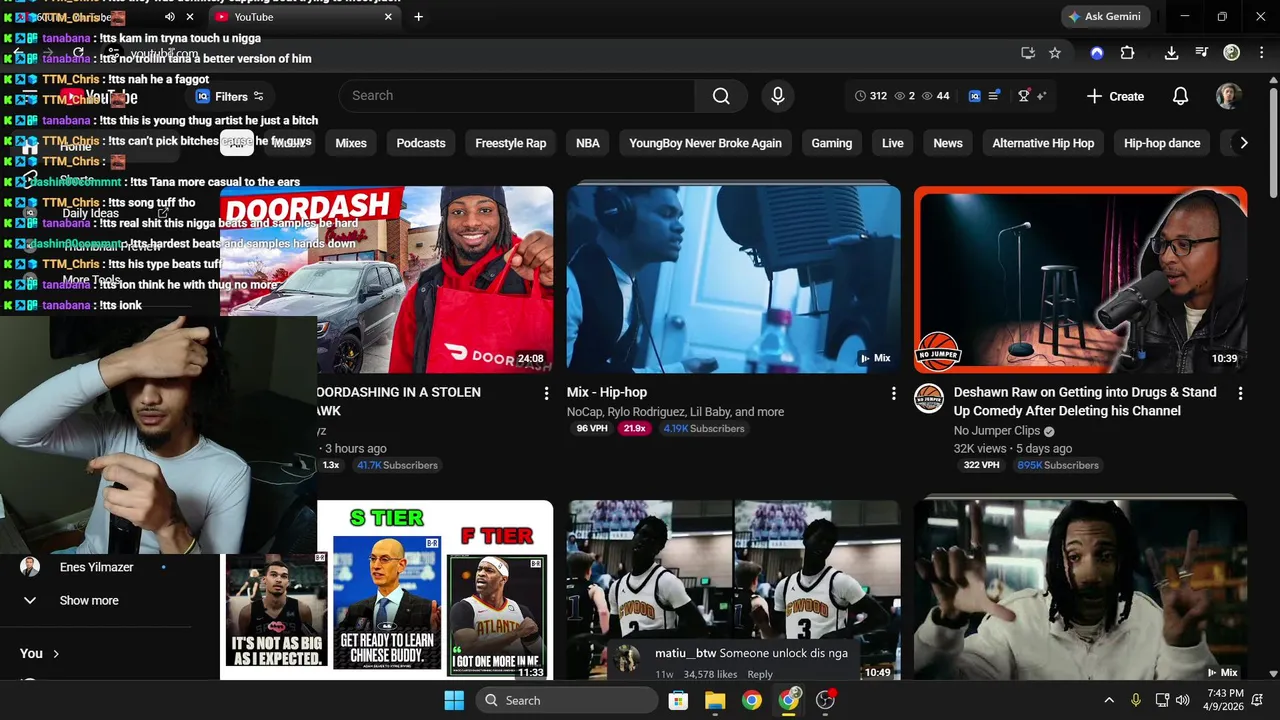Select the Hip-hop dance chip

tap(1162, 143)
